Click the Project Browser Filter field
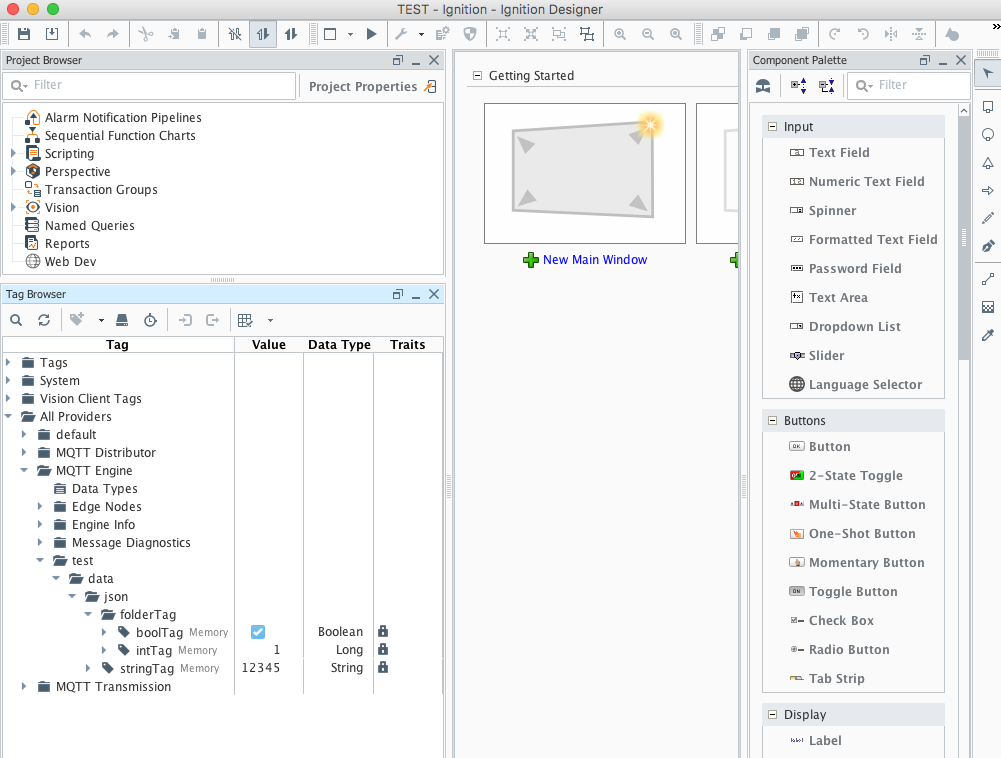 click(150, 85)
